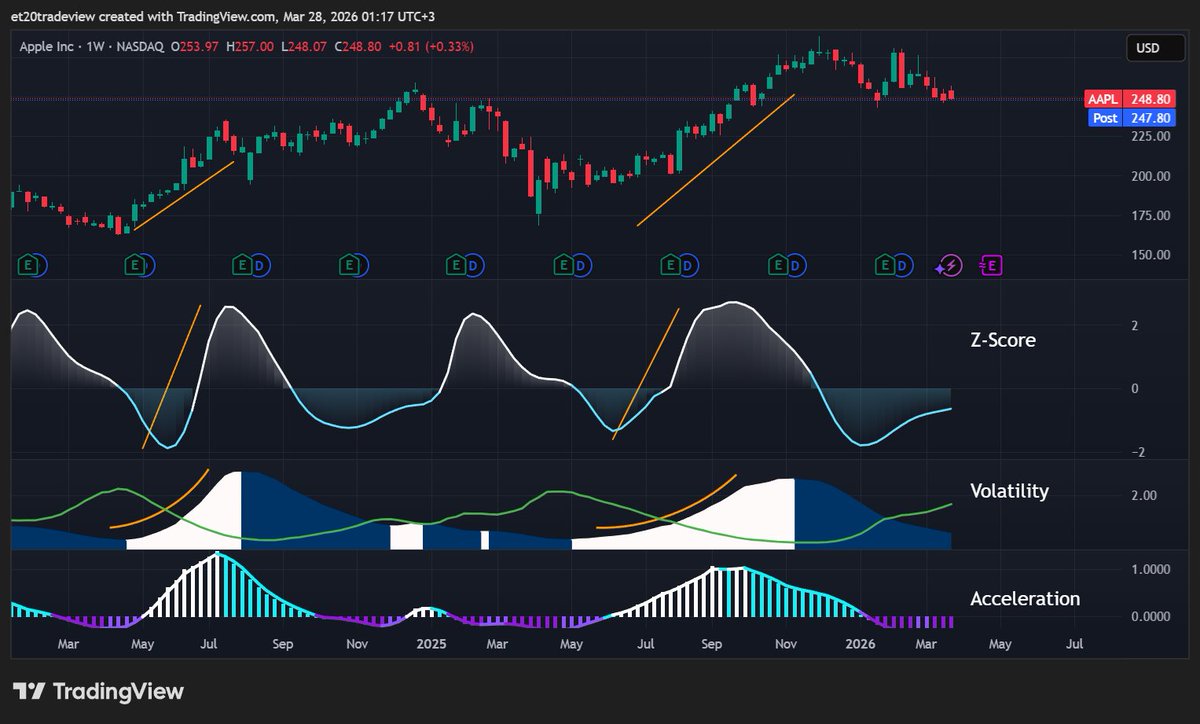Click the 175.00 price axis label

click(x=1150, y=215)
